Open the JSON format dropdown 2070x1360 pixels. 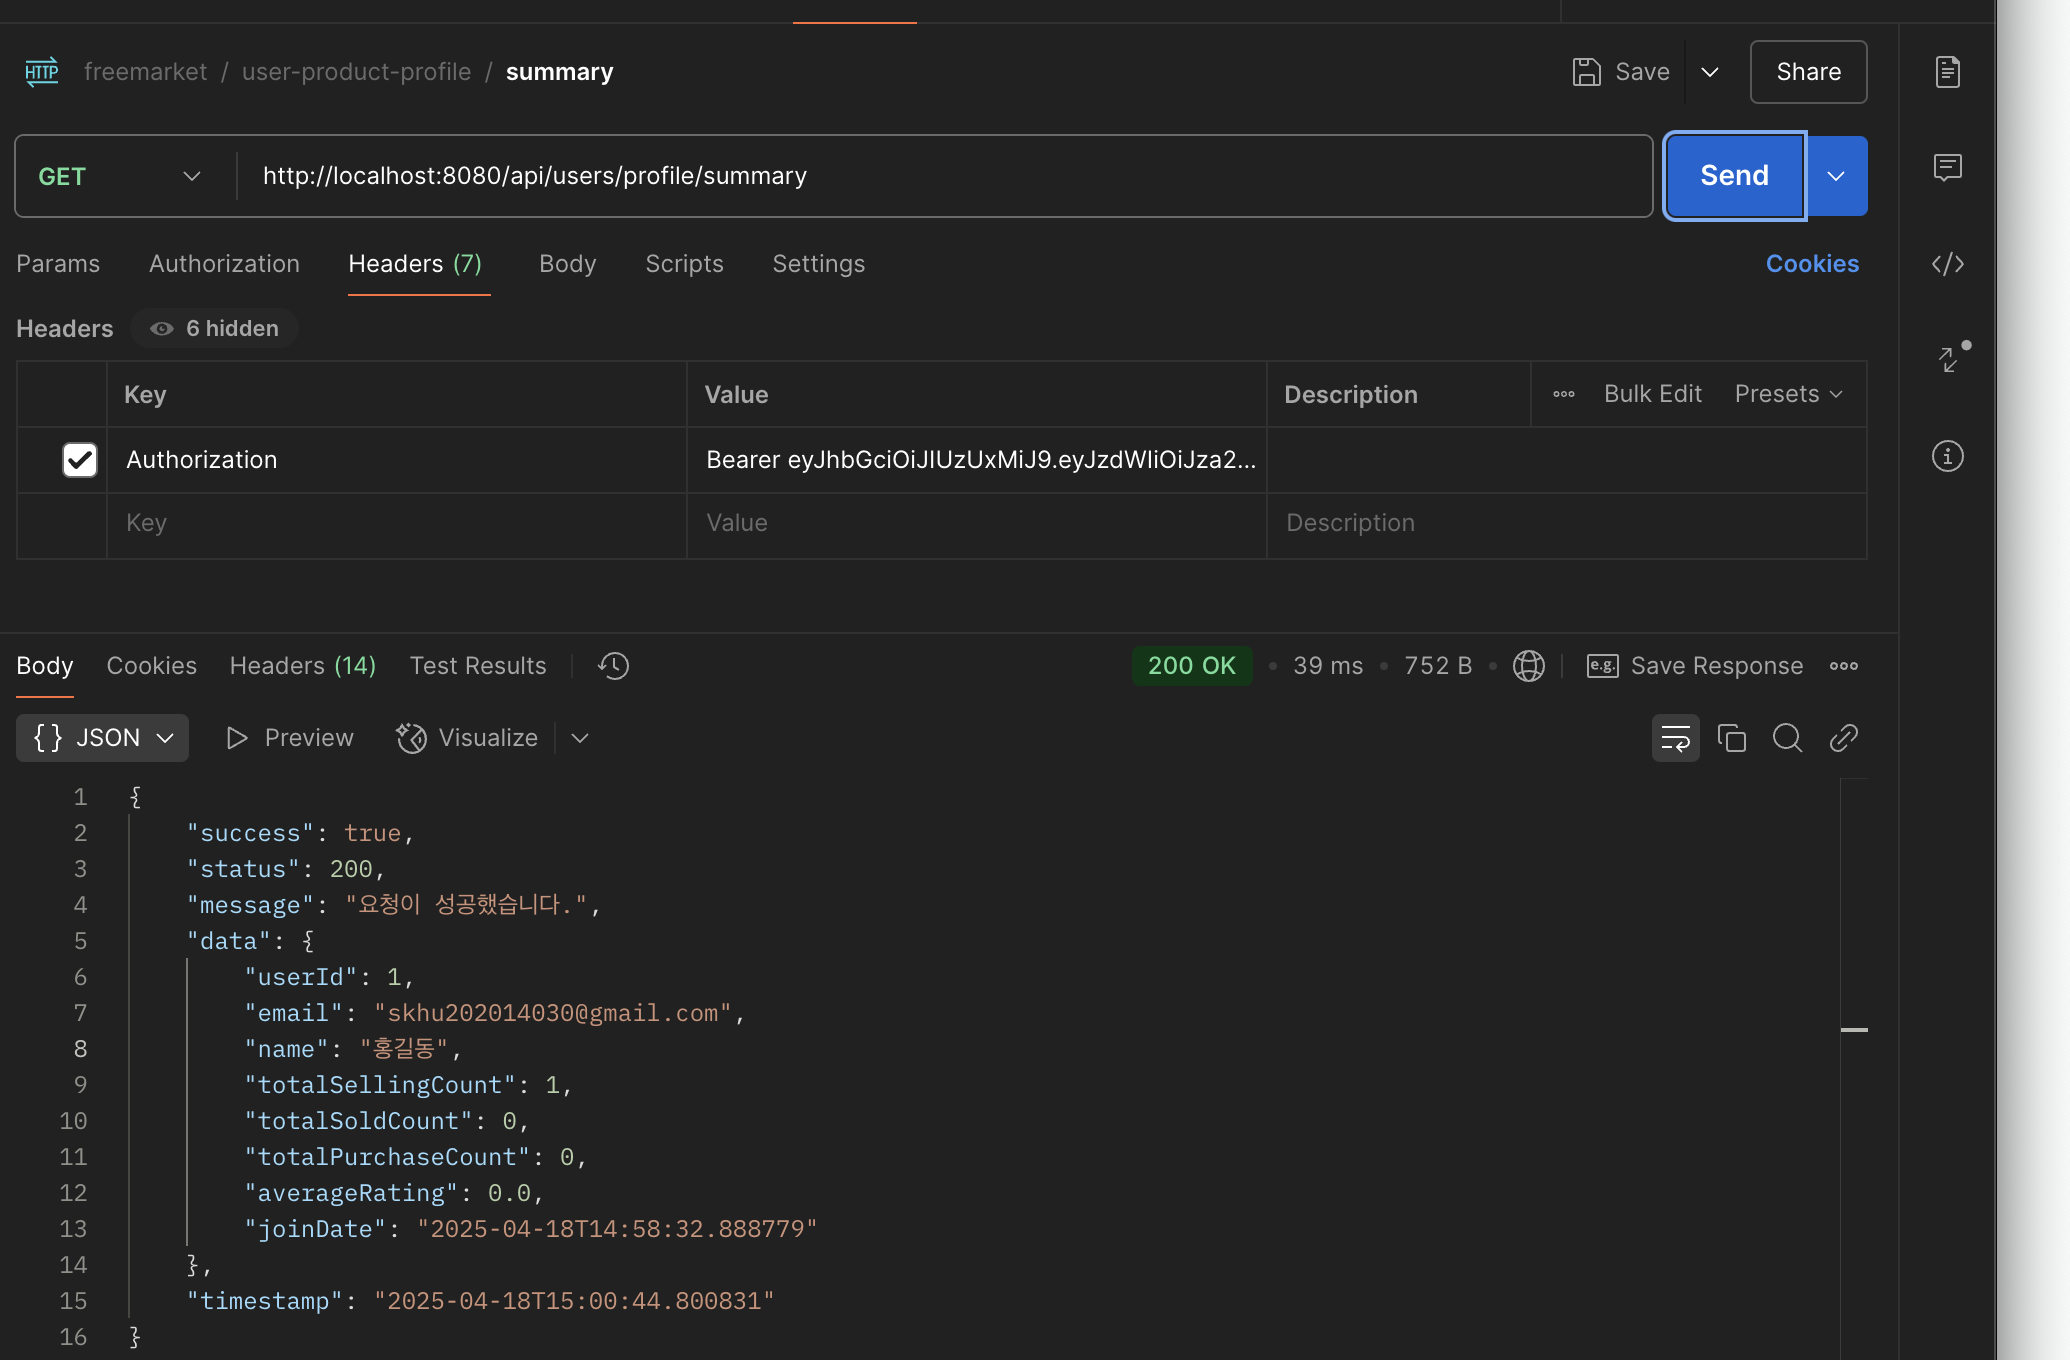point(103,738)
